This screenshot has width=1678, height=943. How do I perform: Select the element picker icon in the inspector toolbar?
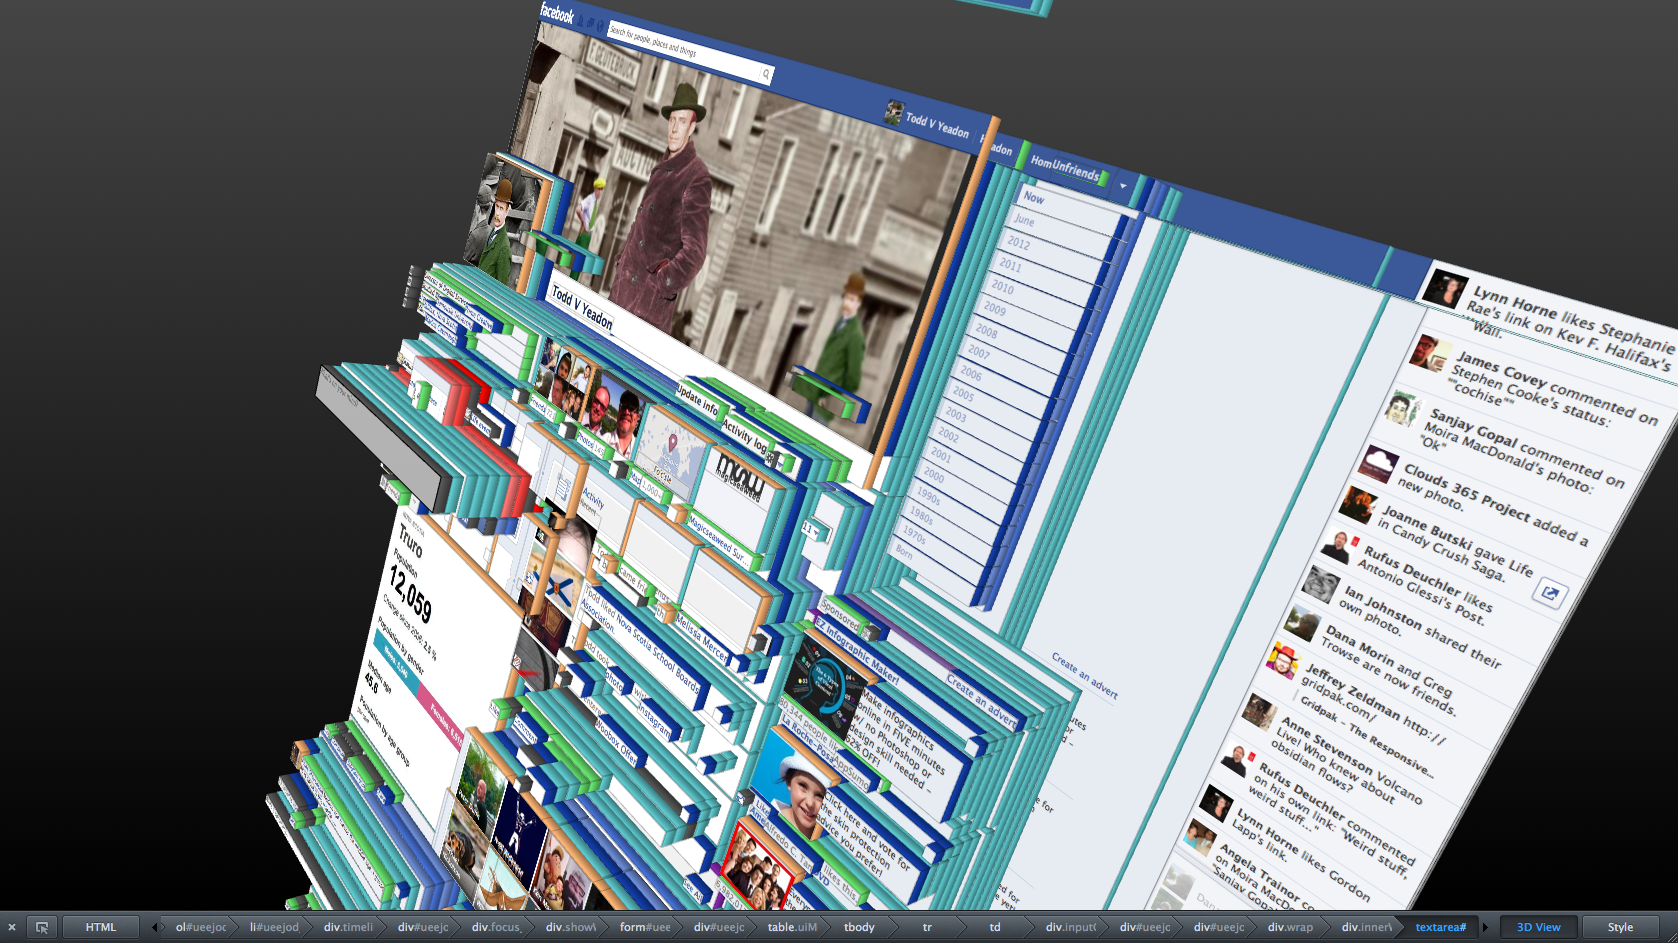pyautogui.click(x=42, y=927)
